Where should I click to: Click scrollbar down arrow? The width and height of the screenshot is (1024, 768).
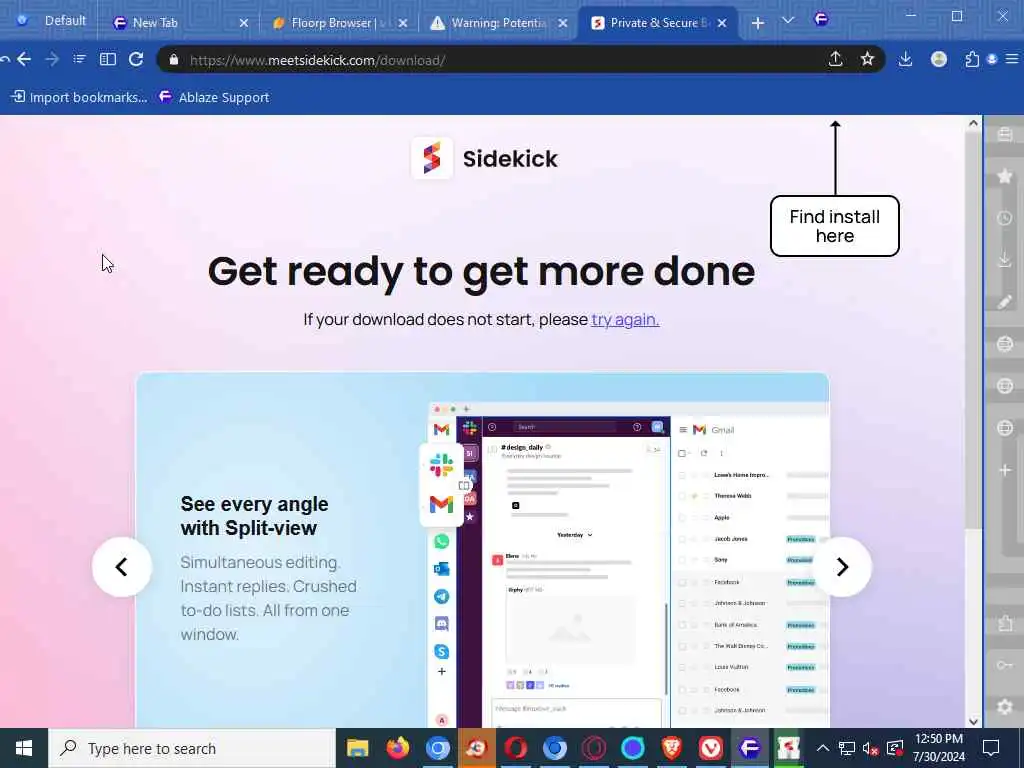973,721
